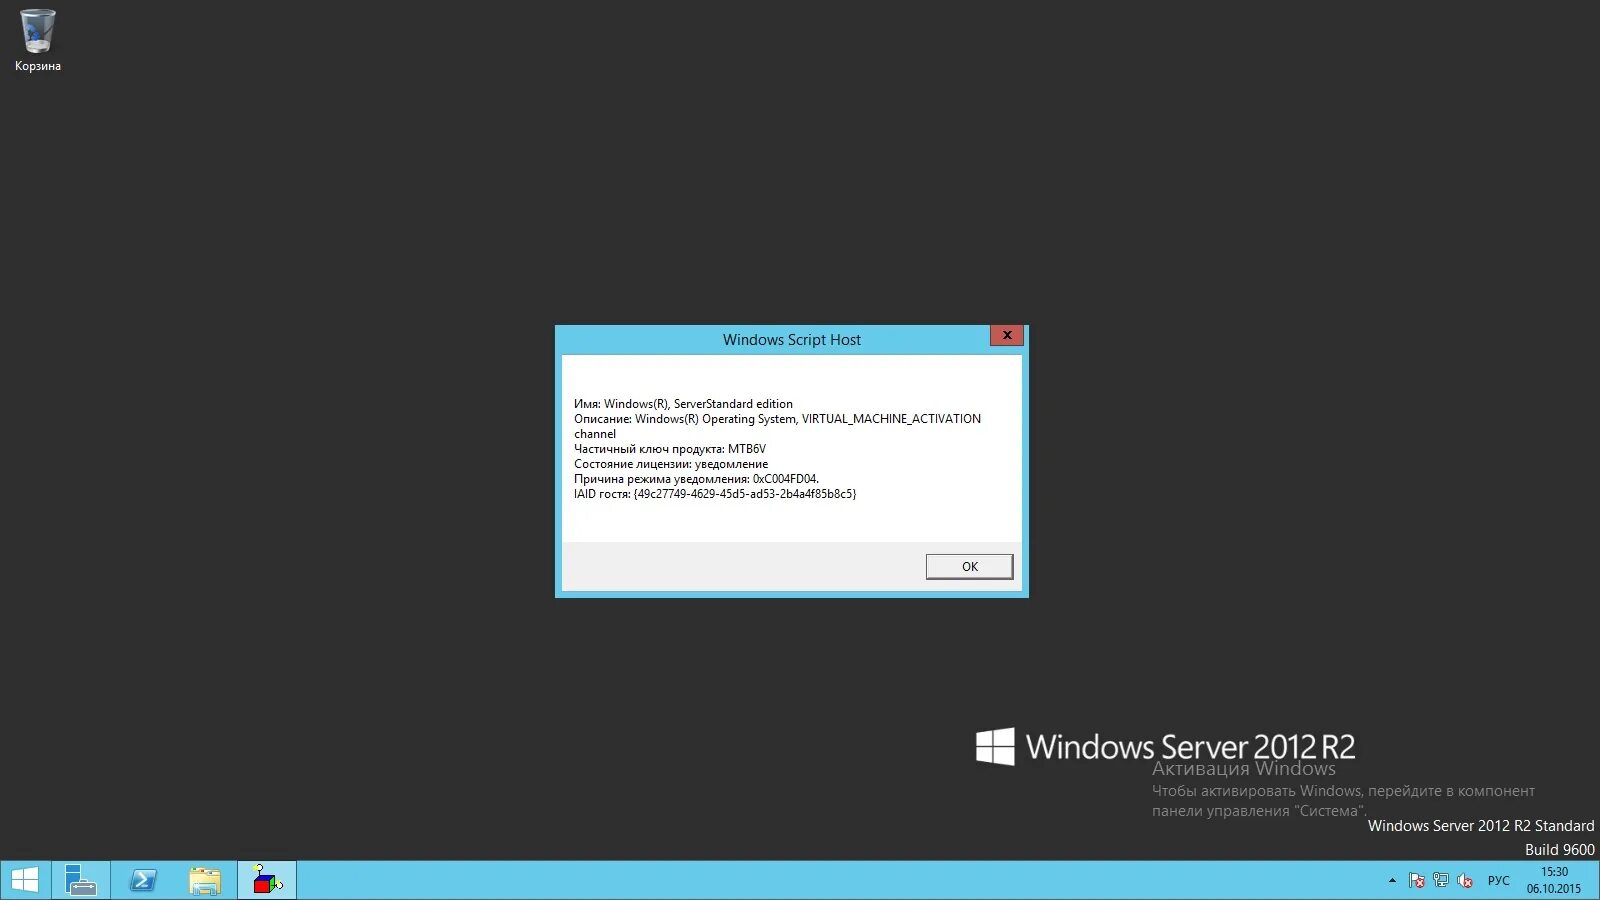The width and height of the screenshot is (1600, 900).
Task: Click OK in Windows Script Host dialog
Action: point(969,566)
